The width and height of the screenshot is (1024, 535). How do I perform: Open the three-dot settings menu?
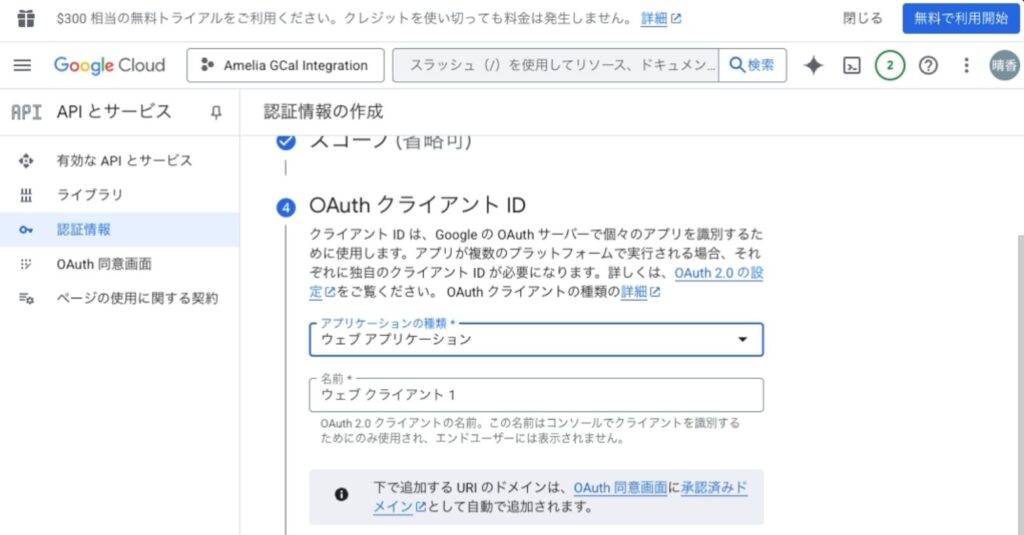966,66
